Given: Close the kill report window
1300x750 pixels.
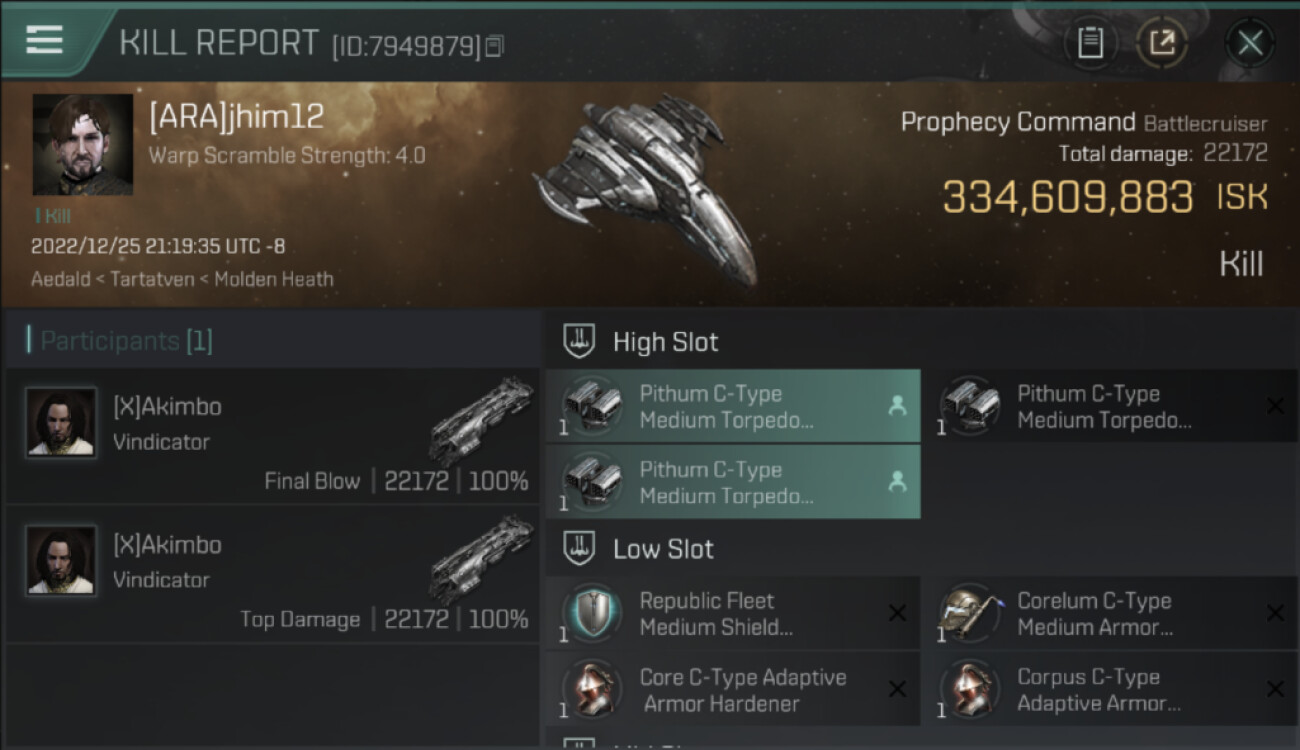Looking at the screenshot, I should (x=1250, y=43).
